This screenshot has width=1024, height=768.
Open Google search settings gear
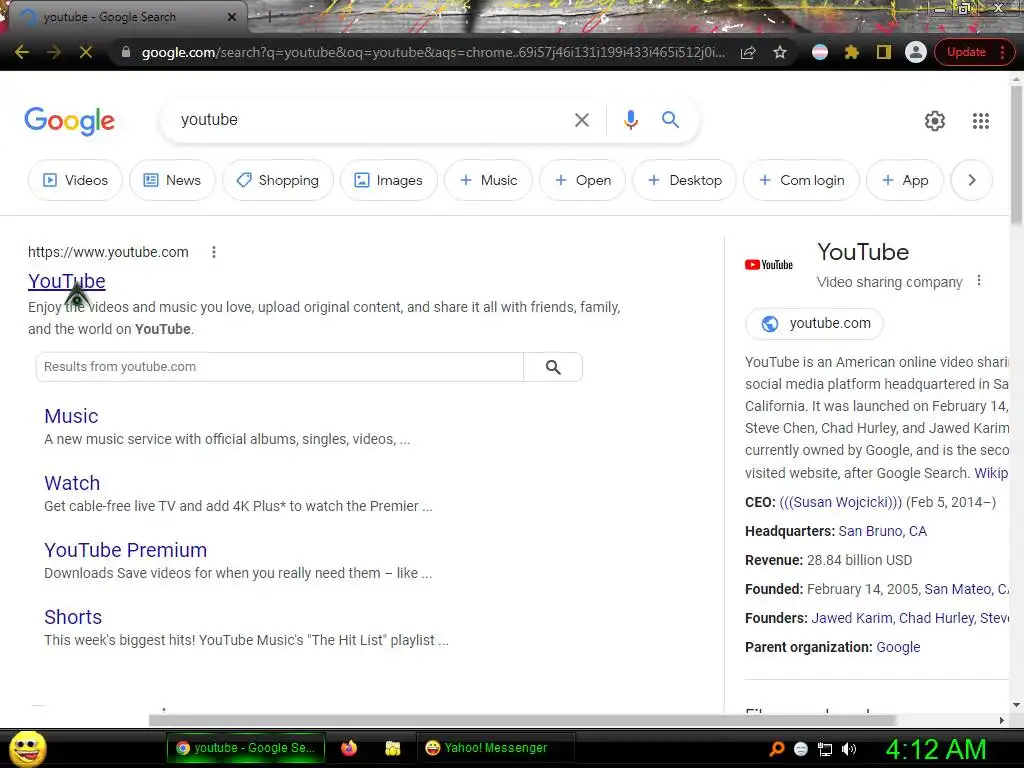[935, 121]
